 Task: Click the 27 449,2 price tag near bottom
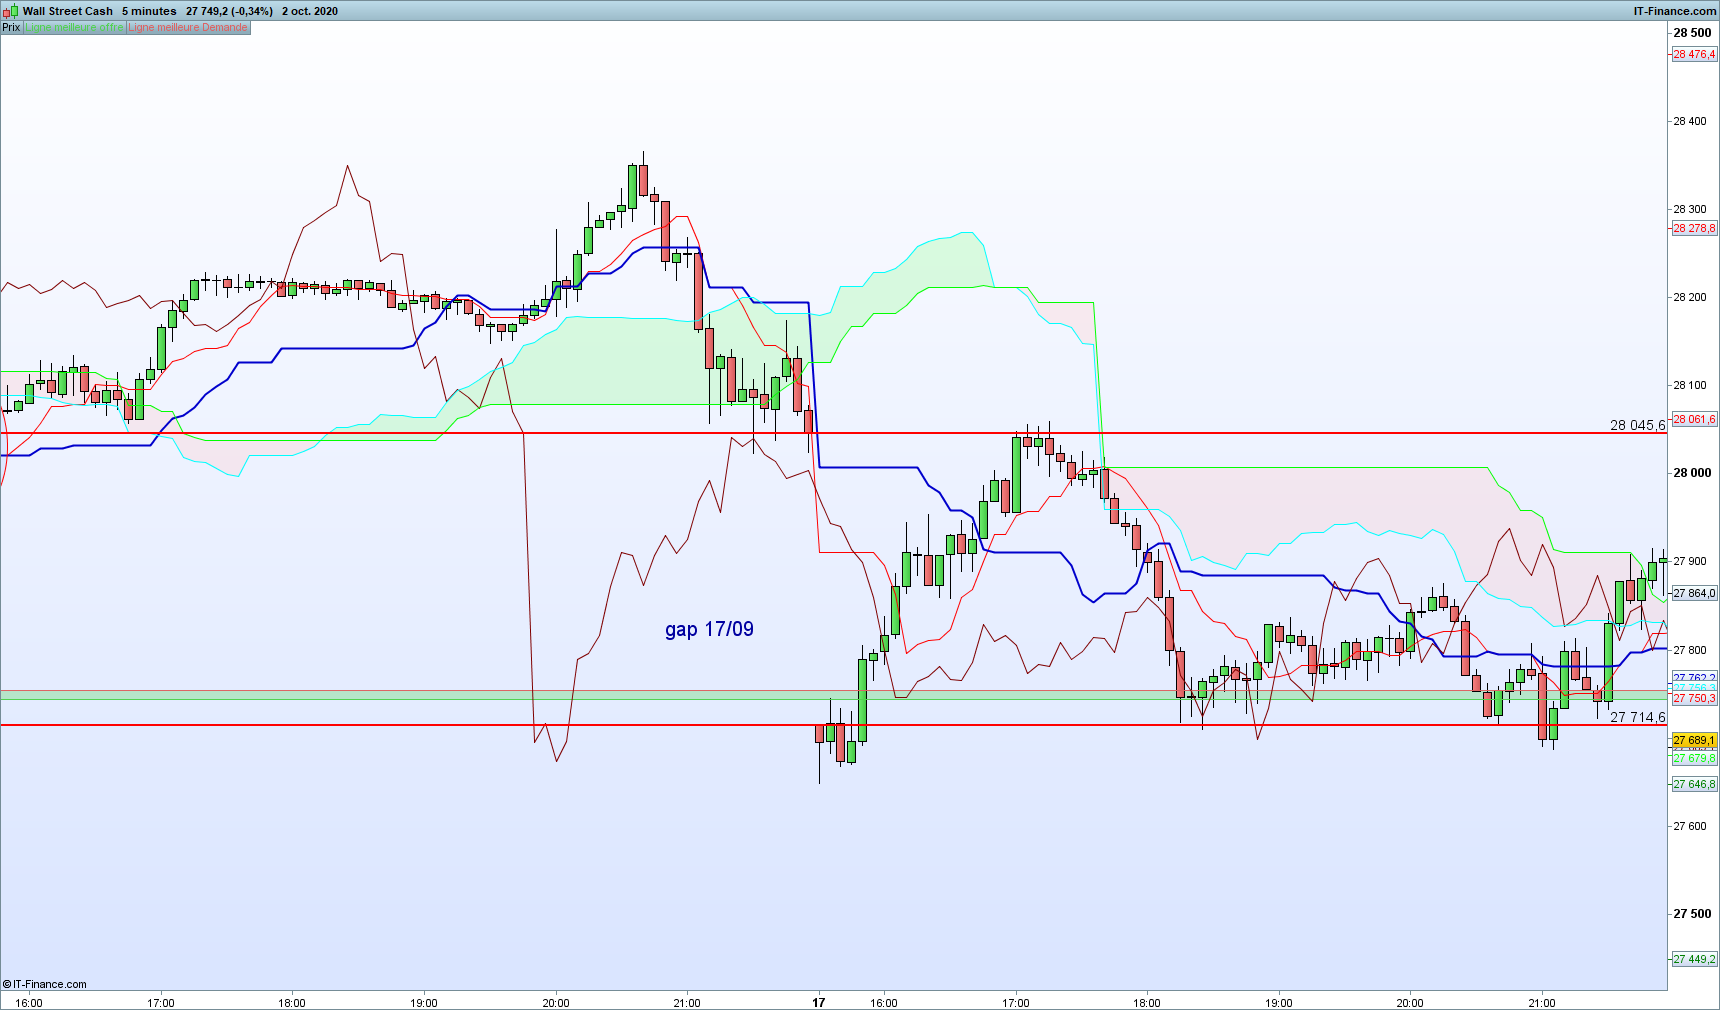(1694, 959)
